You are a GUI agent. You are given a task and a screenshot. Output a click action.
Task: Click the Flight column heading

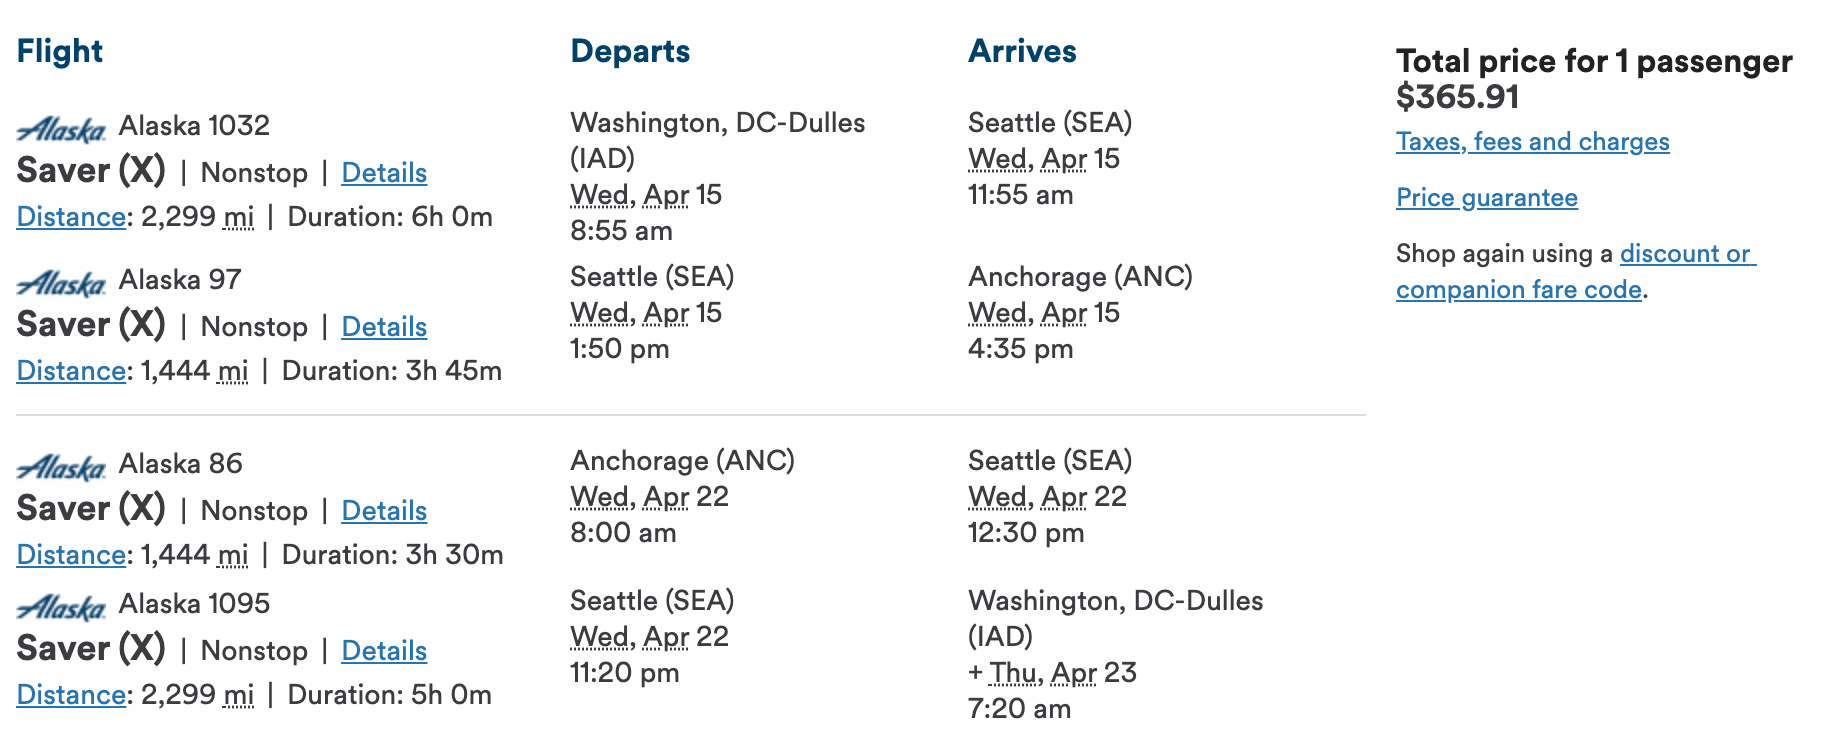point(60,51)
